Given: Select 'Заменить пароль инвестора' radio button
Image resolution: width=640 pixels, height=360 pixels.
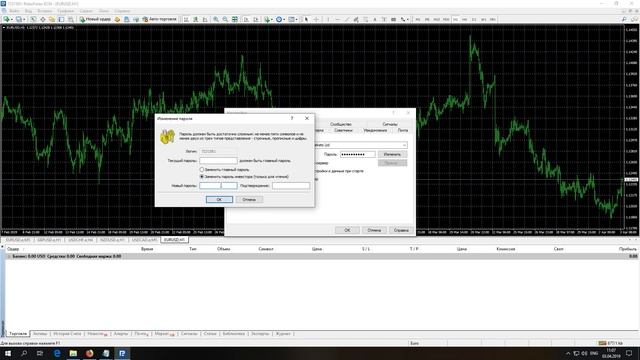Looking at the screenshot, I should (202, 176).
